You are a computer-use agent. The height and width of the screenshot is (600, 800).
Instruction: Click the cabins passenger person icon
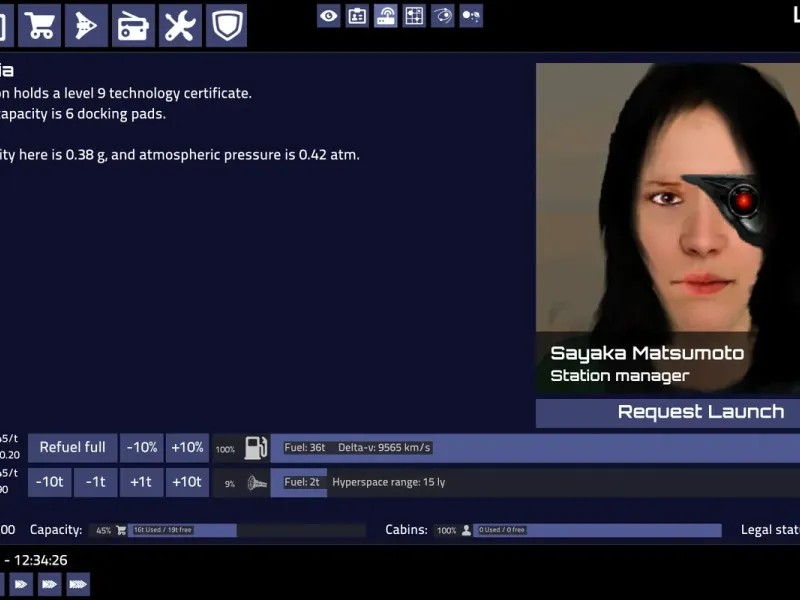466,530
